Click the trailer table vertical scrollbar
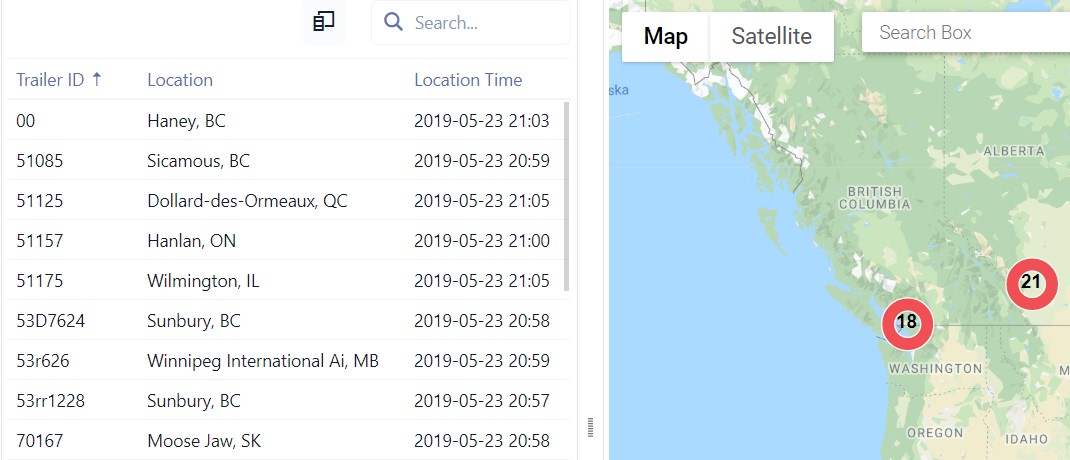The image size is (1070, 460). tap(566, 197)
